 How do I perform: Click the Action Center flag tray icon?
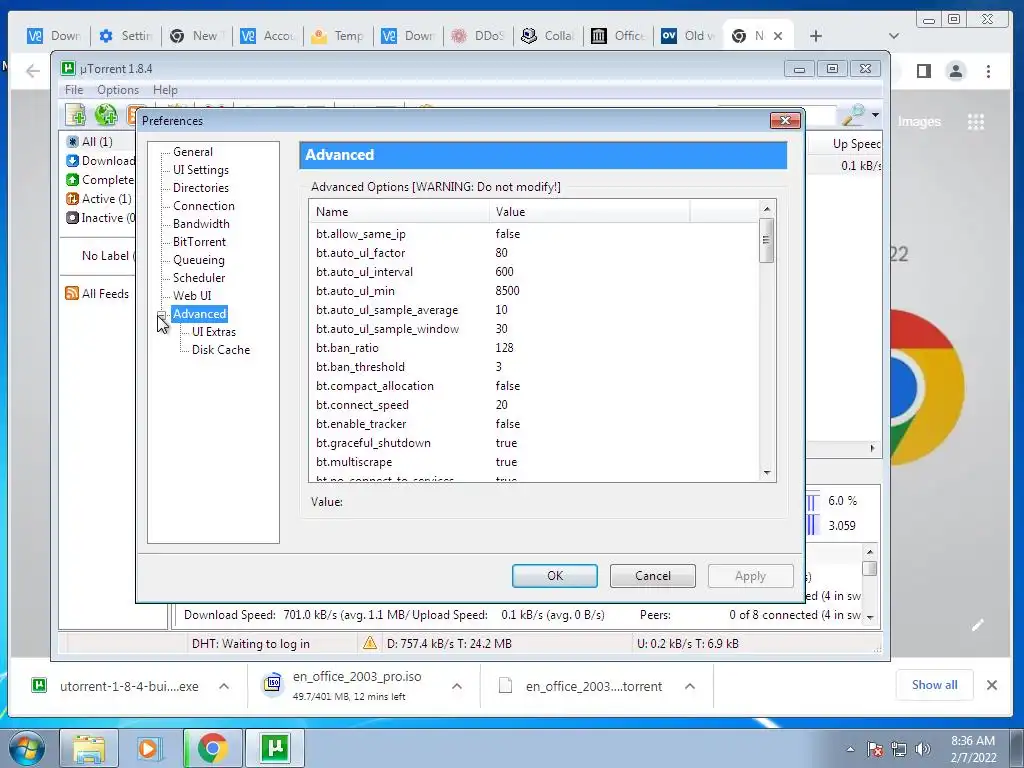874,749
